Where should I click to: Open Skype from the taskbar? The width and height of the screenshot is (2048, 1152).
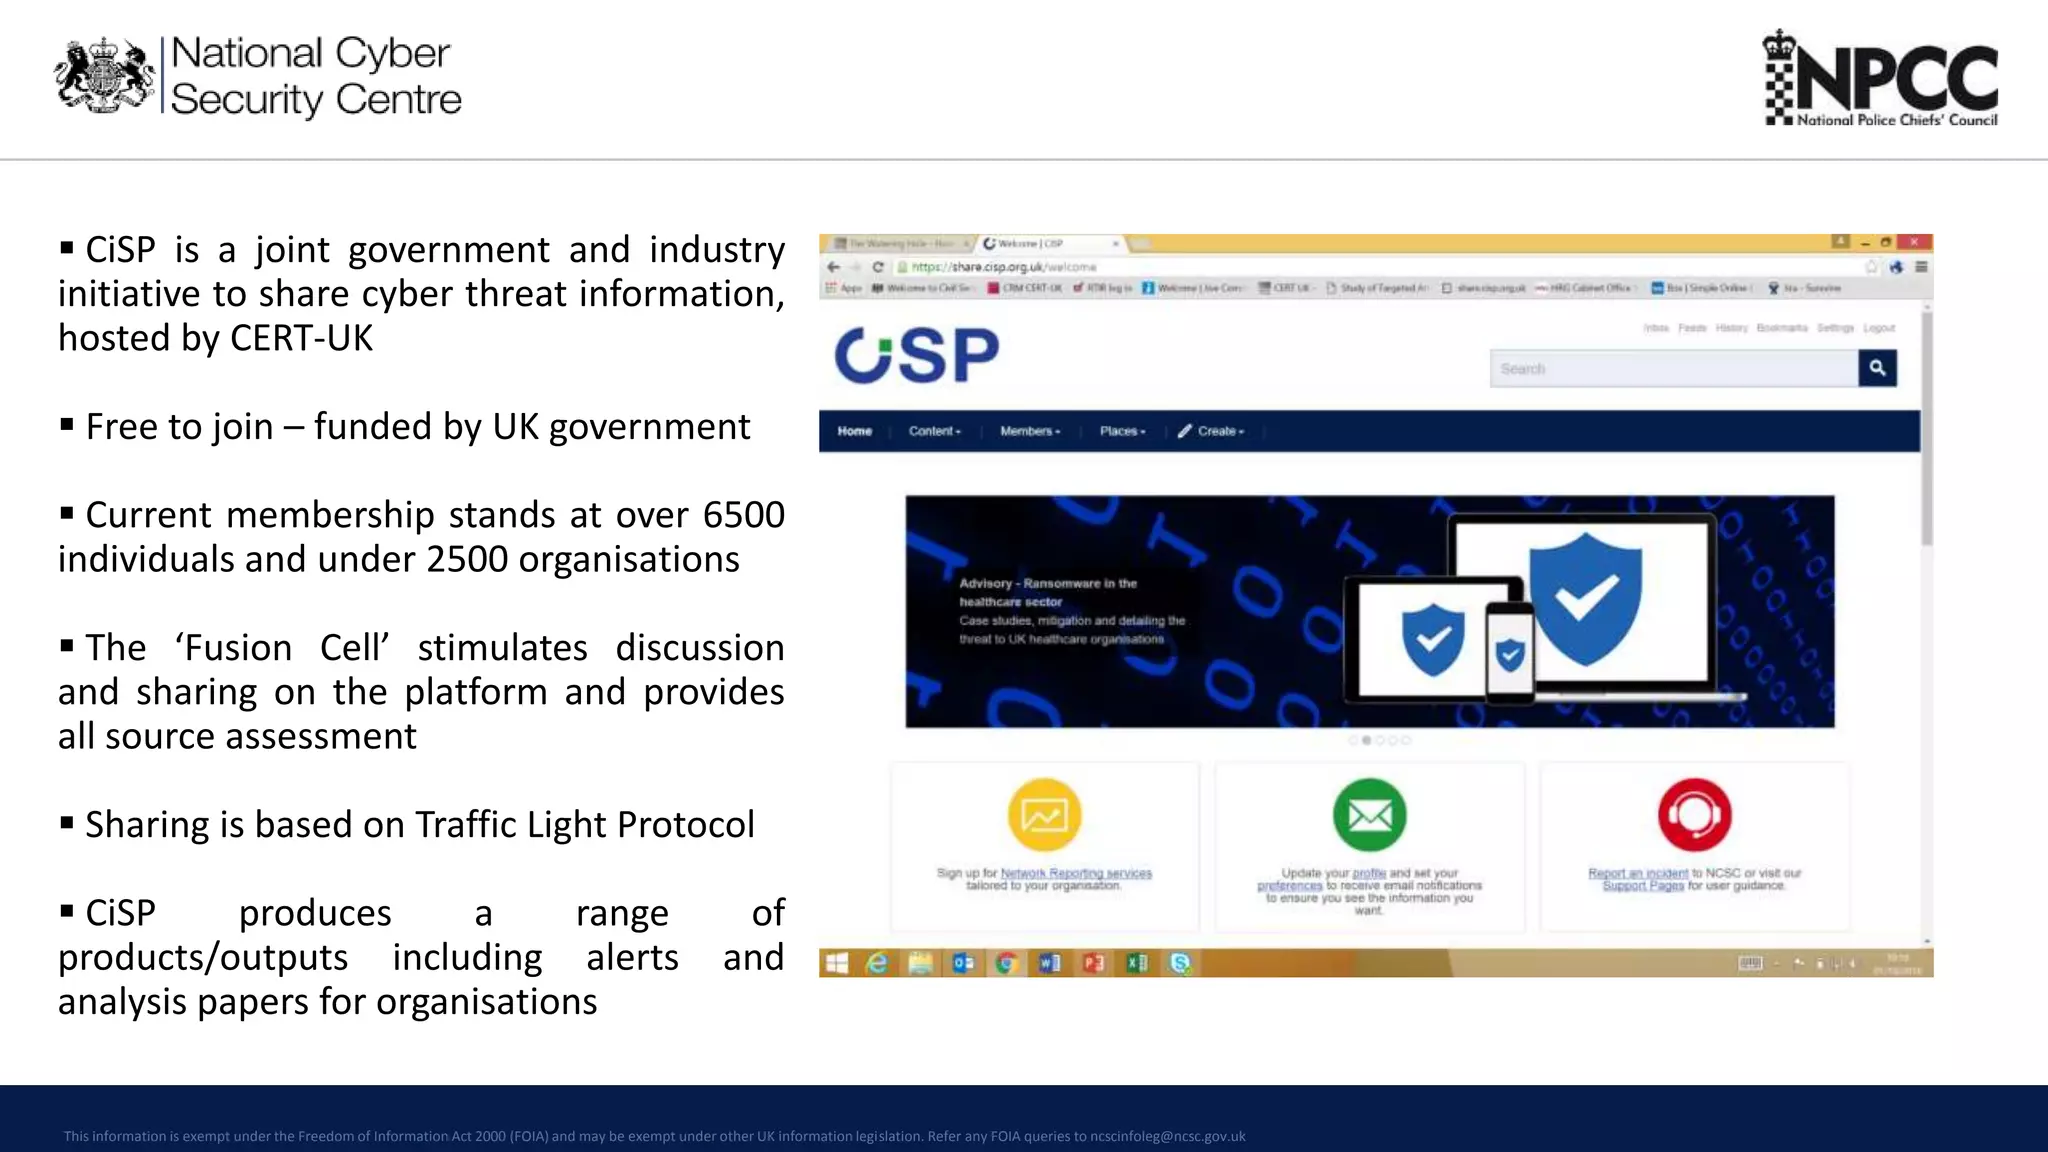[1181, 963]
